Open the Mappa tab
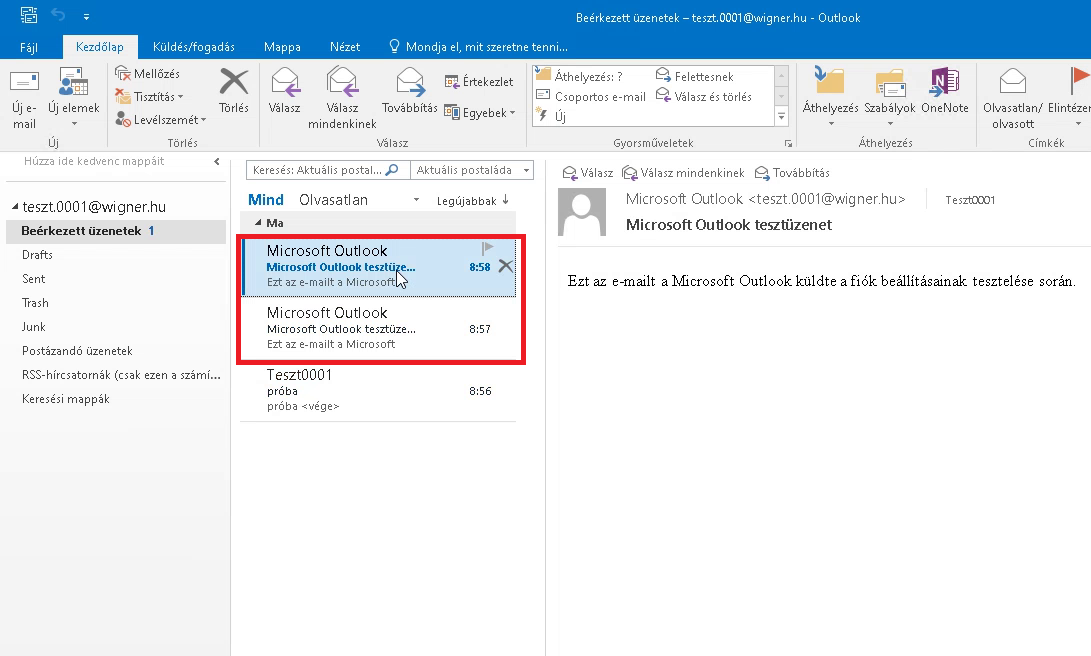The image size is (1091, 656). coord(282,47)
